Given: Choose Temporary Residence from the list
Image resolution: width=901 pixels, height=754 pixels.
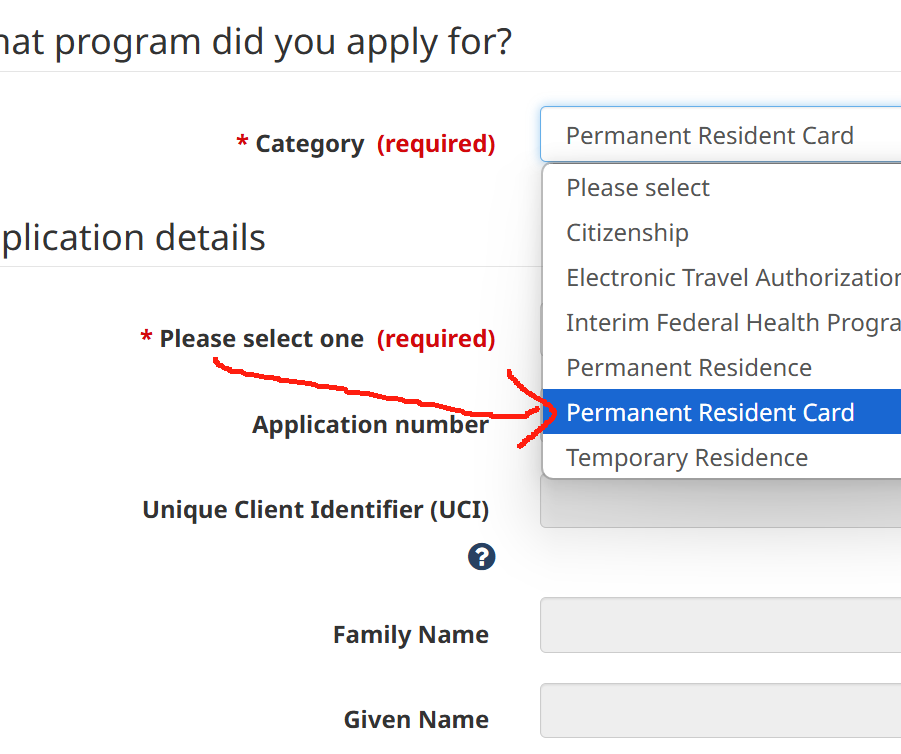Looking at the screenshot, I should [687, 458].
